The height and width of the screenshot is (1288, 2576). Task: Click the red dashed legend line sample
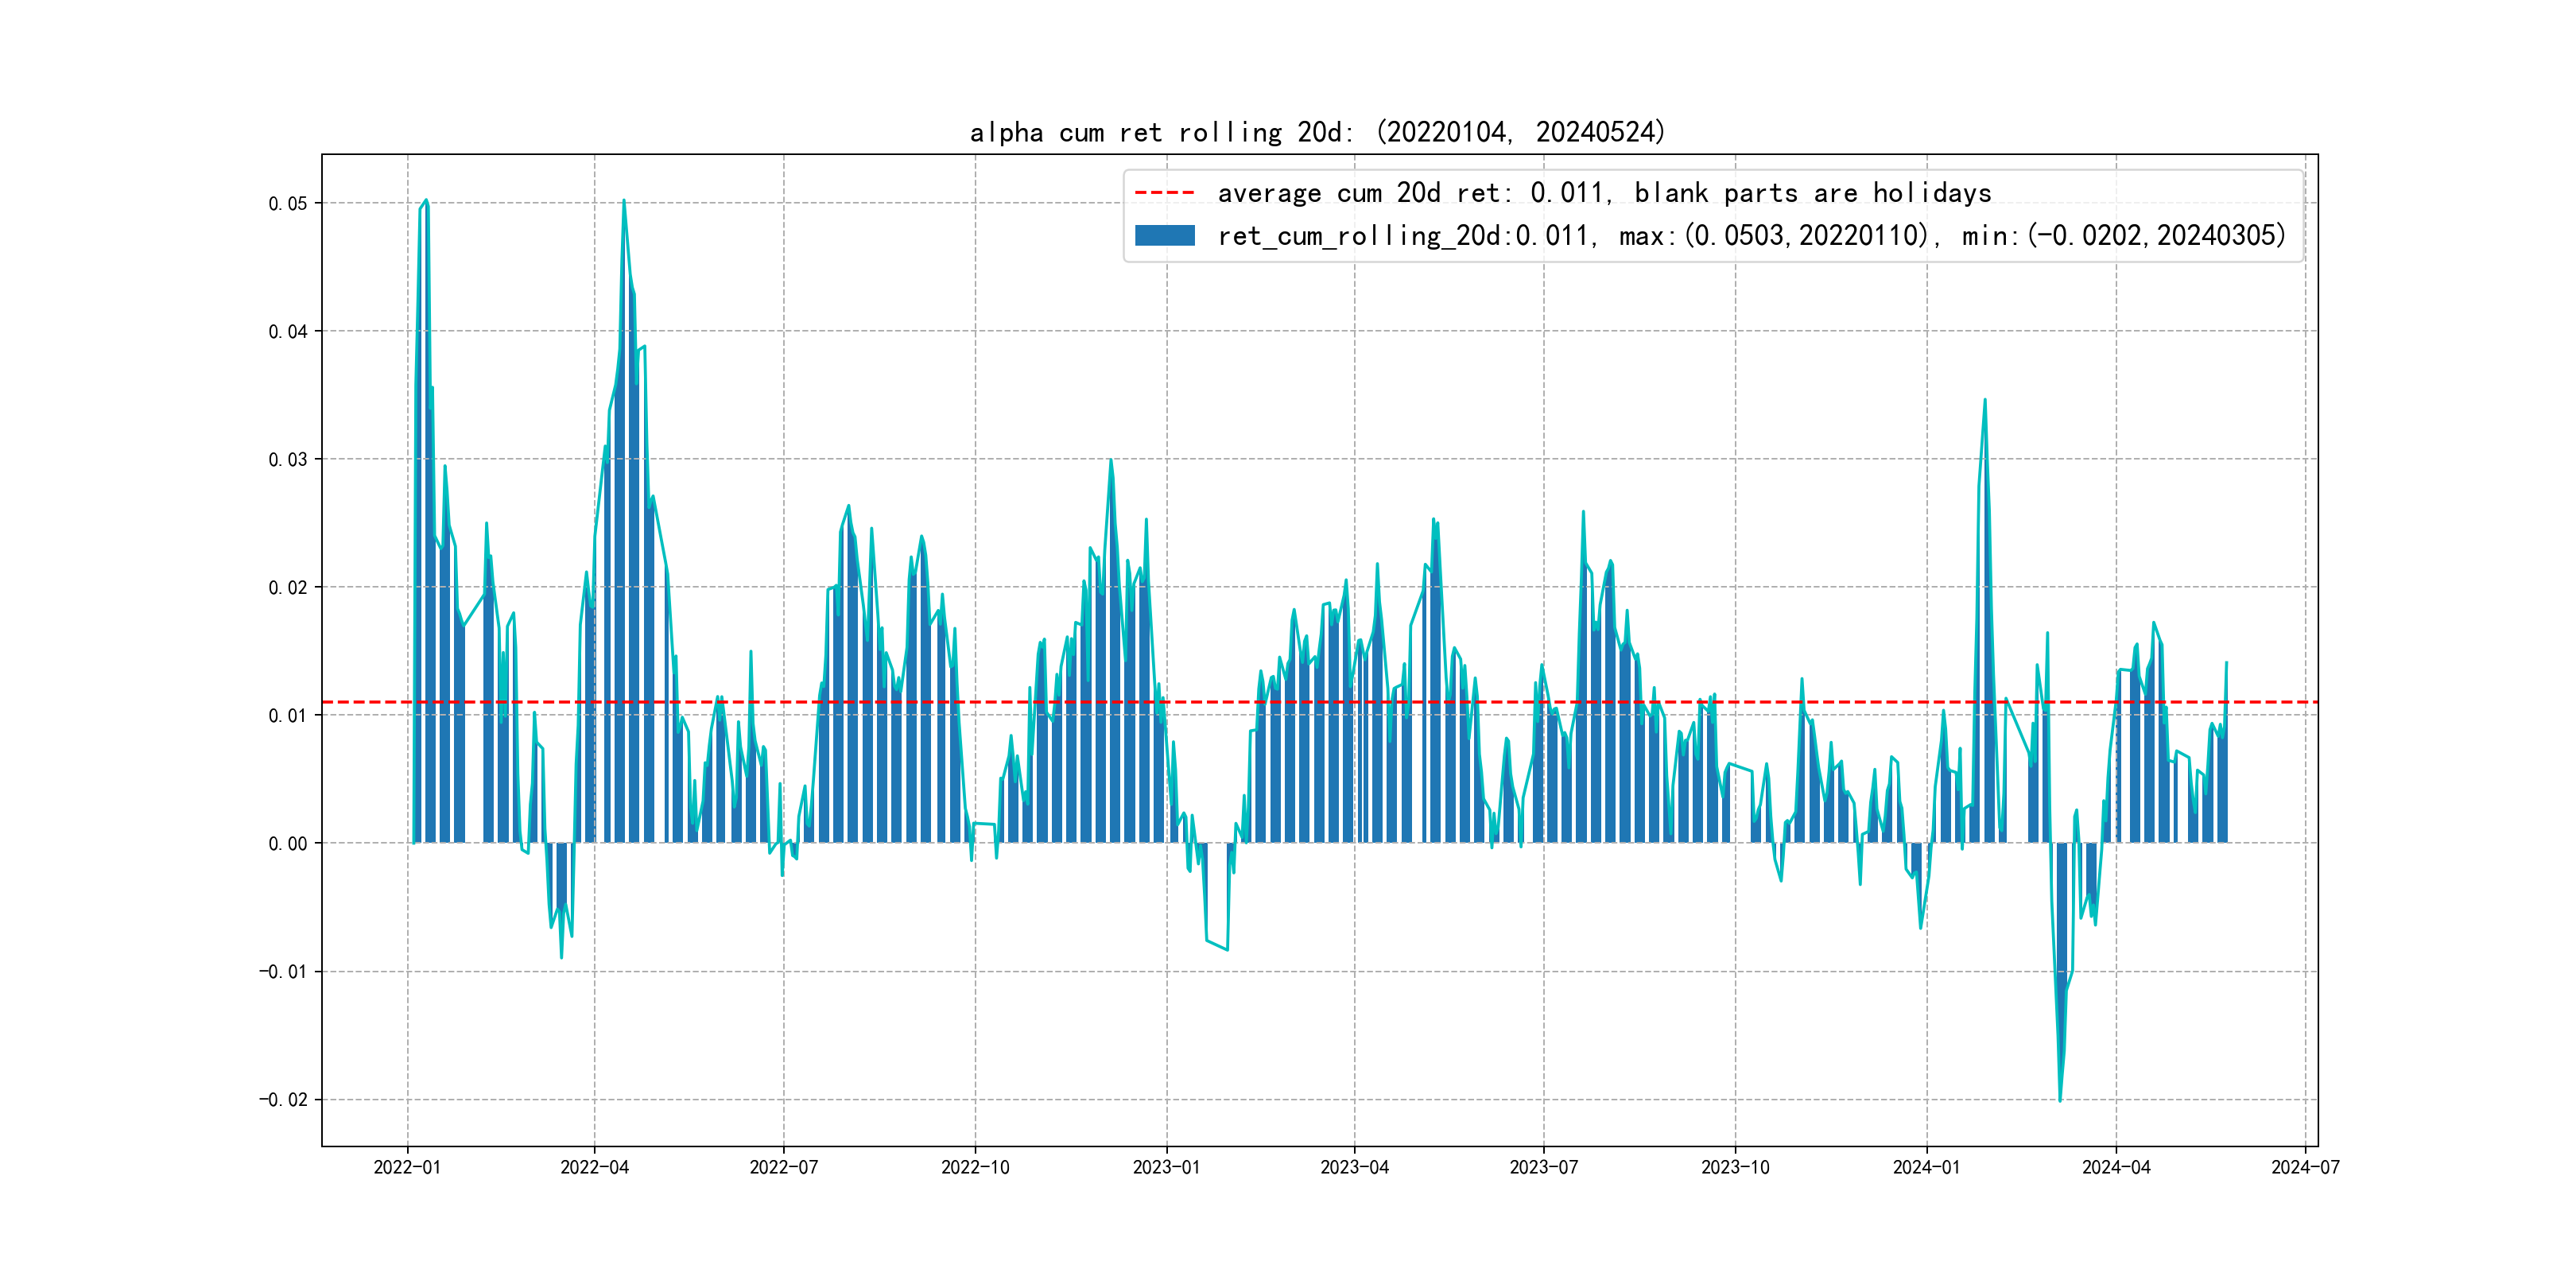1164,193
